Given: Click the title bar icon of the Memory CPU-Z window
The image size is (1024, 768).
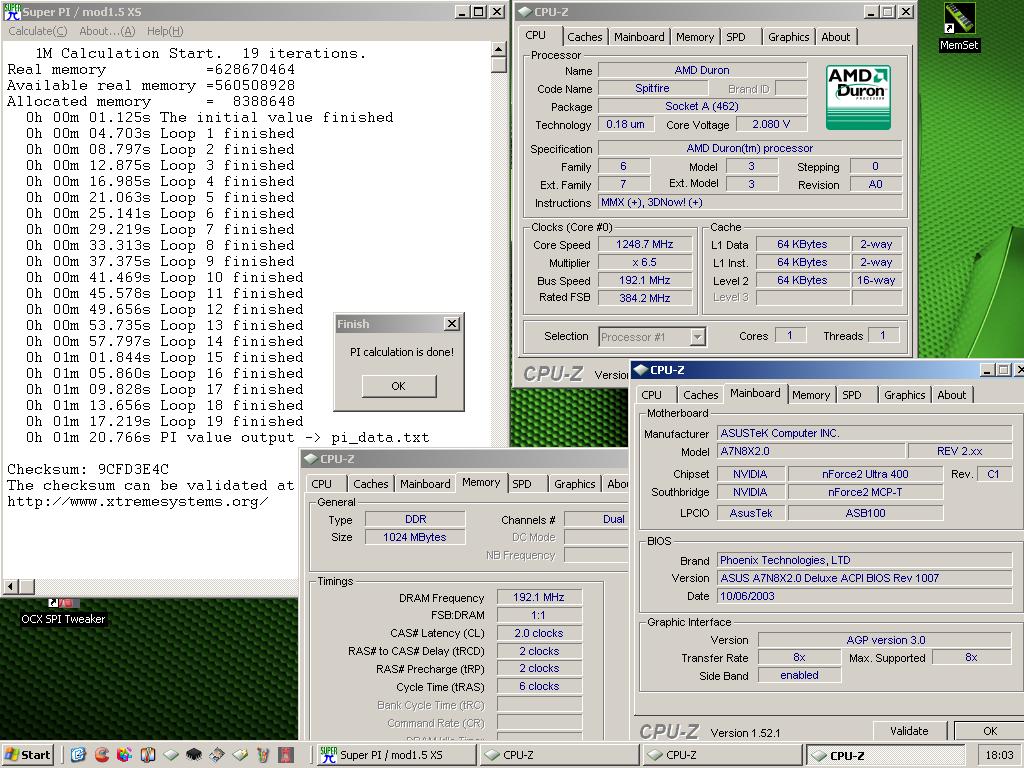Looking at the screenshot, I should 311,458.
